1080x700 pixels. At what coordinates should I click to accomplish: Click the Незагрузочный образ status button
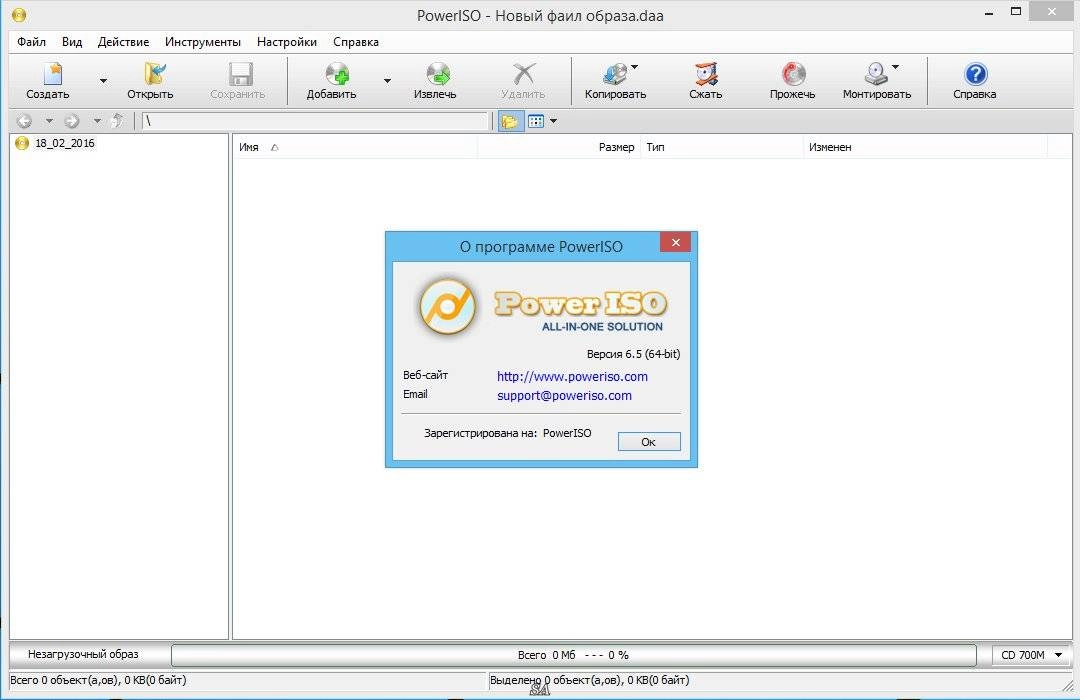pos(83,655)
